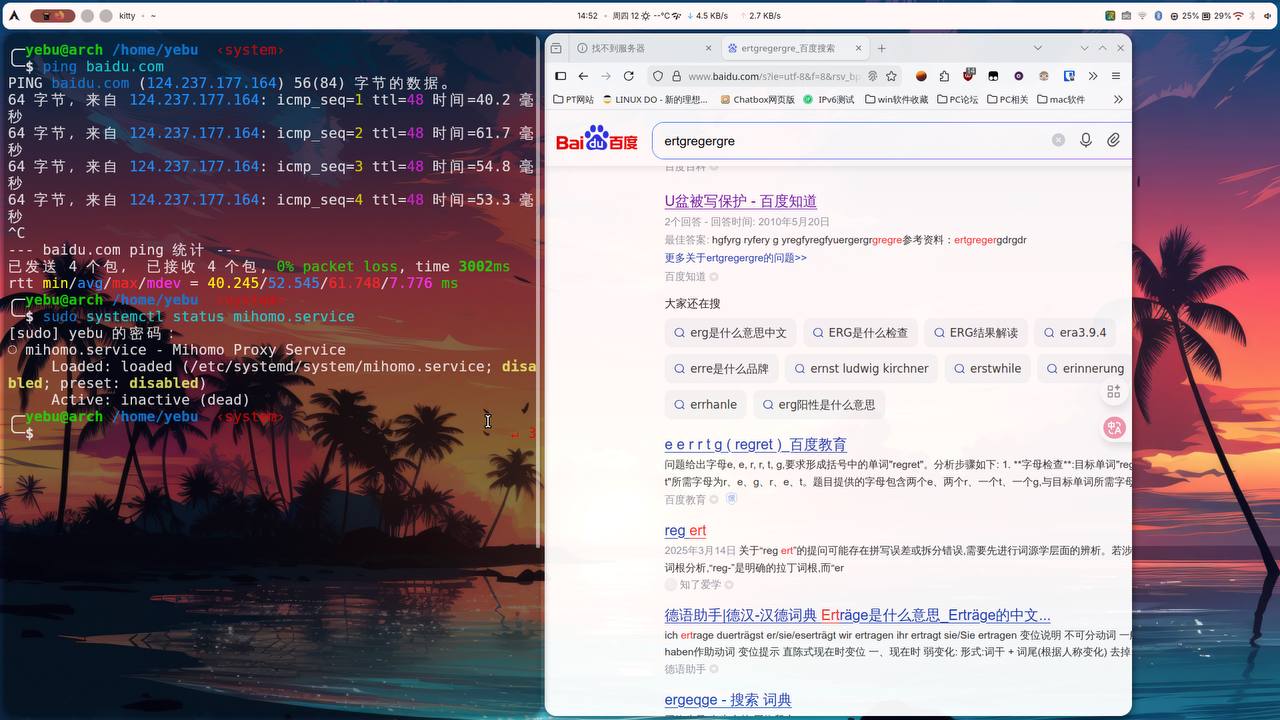Expand hidden bookmarks with the bookmarks chevron
Screen dimensions: 1280x720
(x=1117, y=100)
